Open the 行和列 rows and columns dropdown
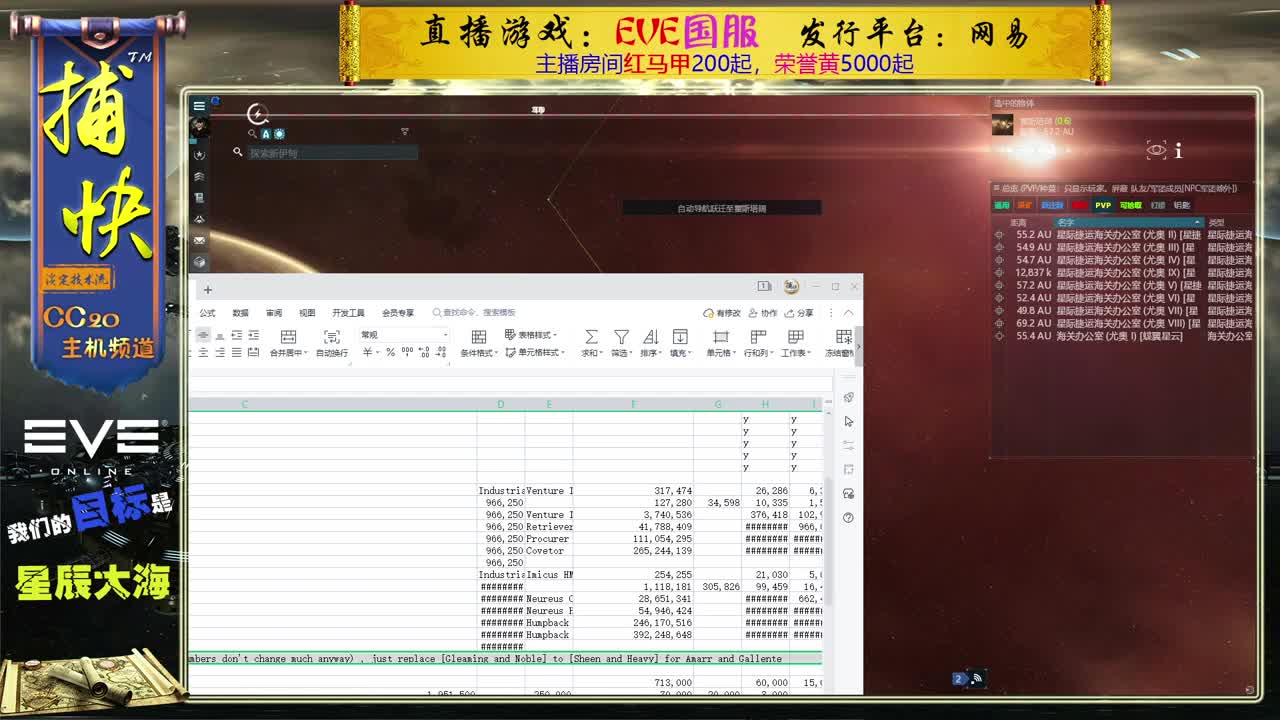Screen dimensions: 1280x720 pyautogui.click(x=757, y=343)
